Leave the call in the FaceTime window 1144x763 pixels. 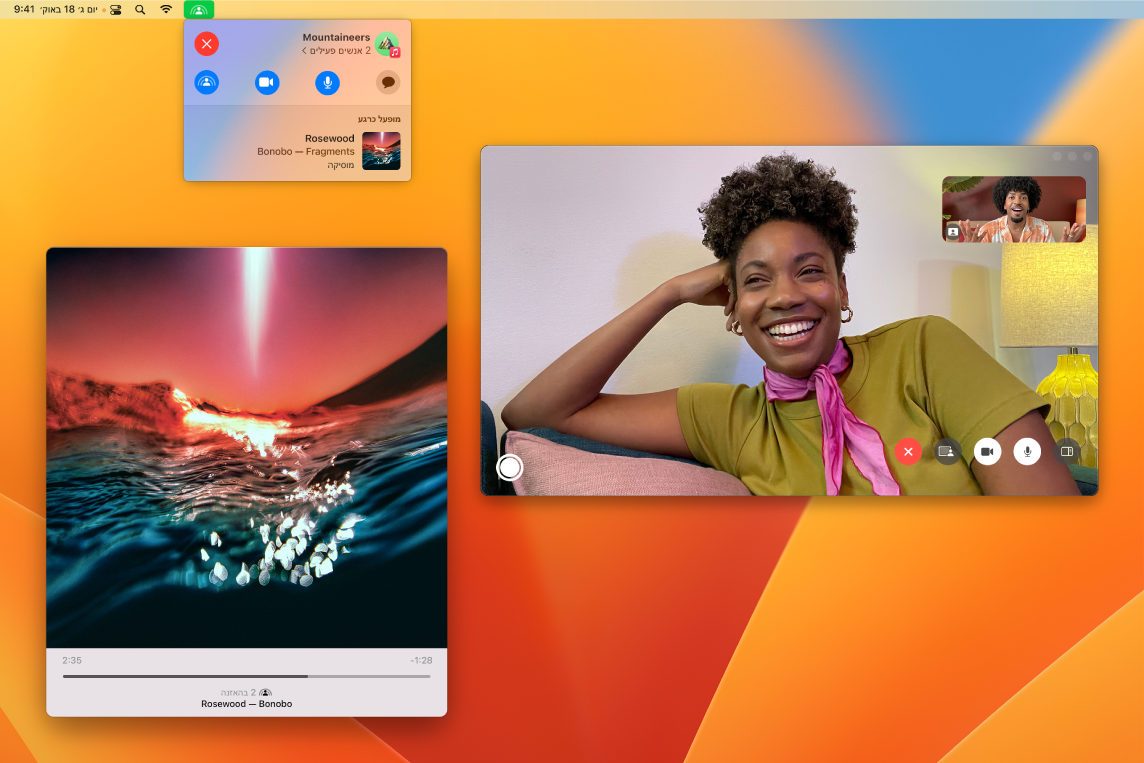[x=908, y=452]
